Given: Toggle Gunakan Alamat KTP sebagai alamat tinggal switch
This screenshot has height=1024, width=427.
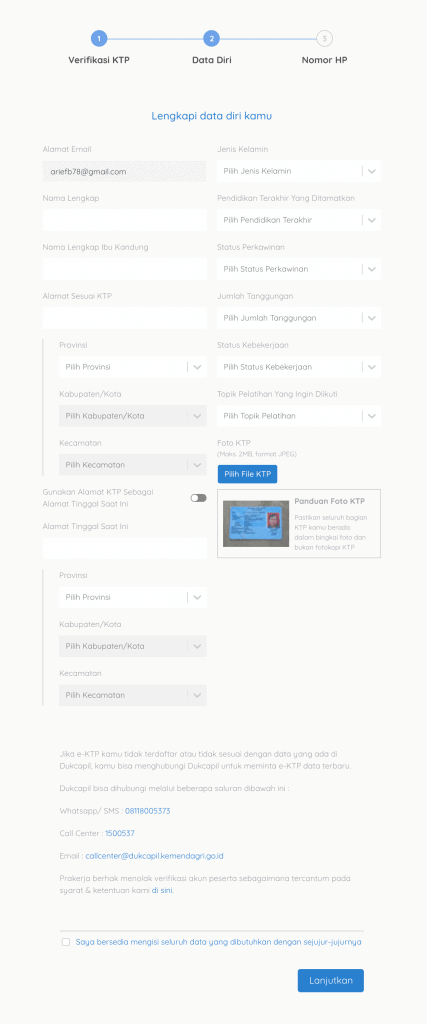Looking at the screenshot, I should pyautogui.click(x=198, y=498).
